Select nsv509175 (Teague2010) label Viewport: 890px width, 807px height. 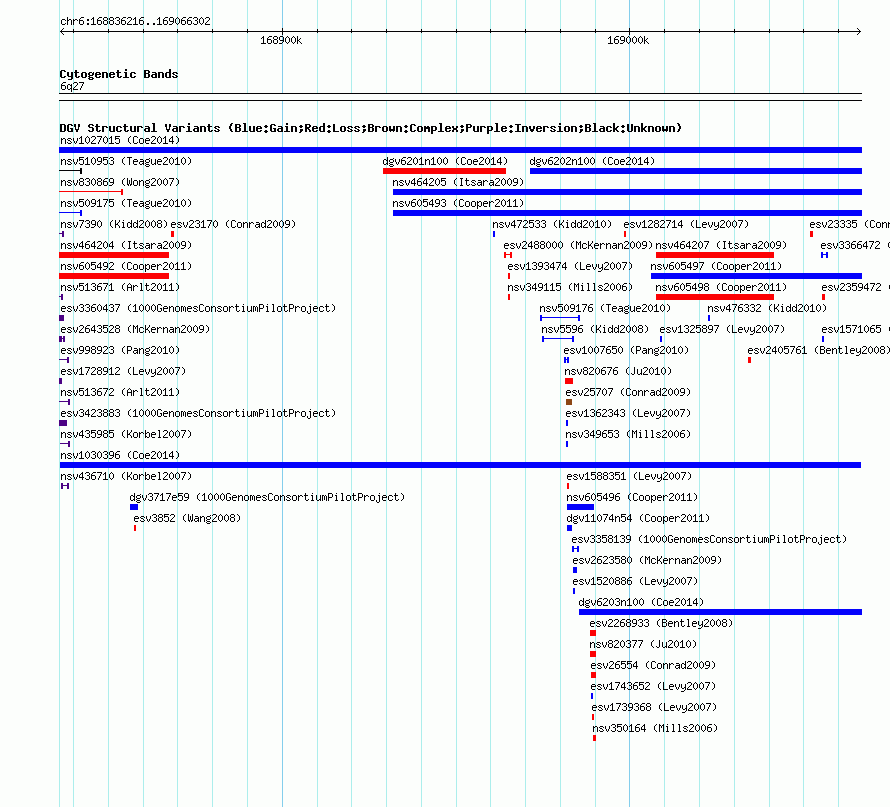point(126,203)
